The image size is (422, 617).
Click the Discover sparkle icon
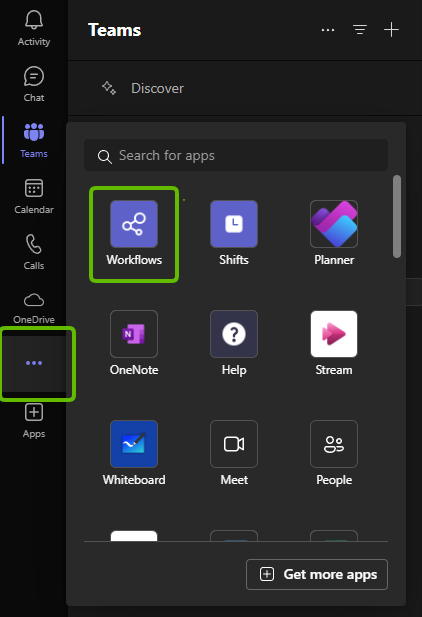[x=109, y=88]
